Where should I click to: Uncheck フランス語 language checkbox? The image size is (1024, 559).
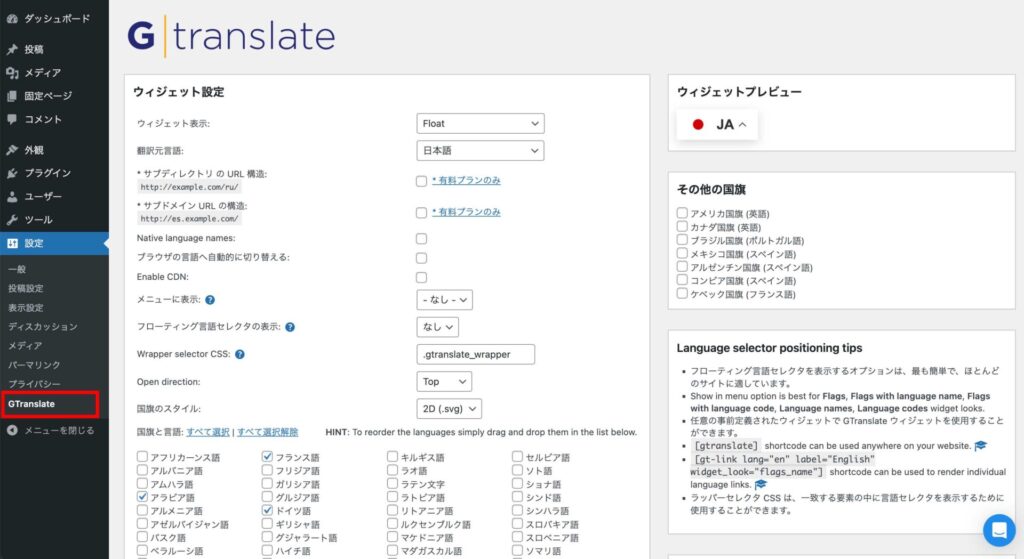(267, 456)
